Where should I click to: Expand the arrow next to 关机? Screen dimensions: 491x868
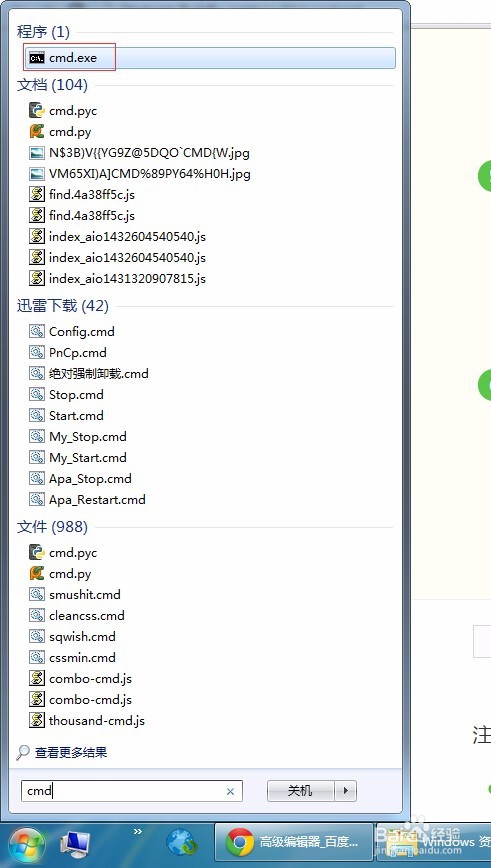tap(346, 791)
